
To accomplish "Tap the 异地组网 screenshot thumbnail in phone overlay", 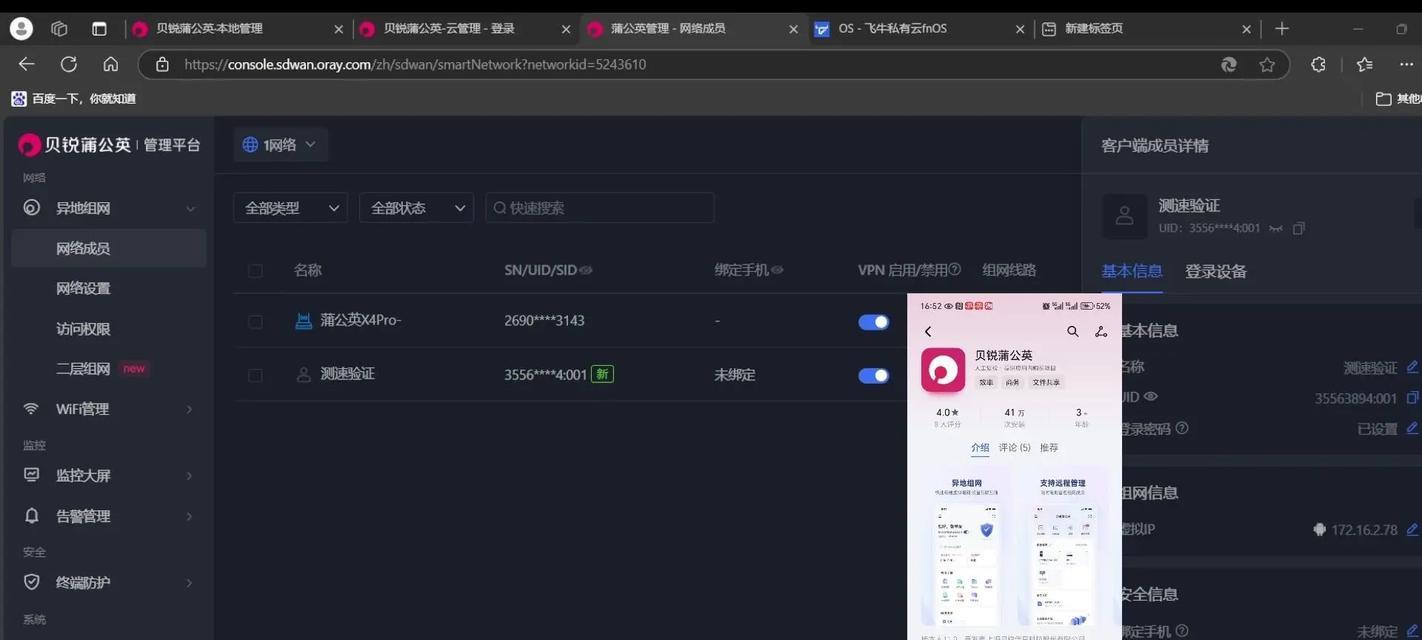I will (965, 548).
